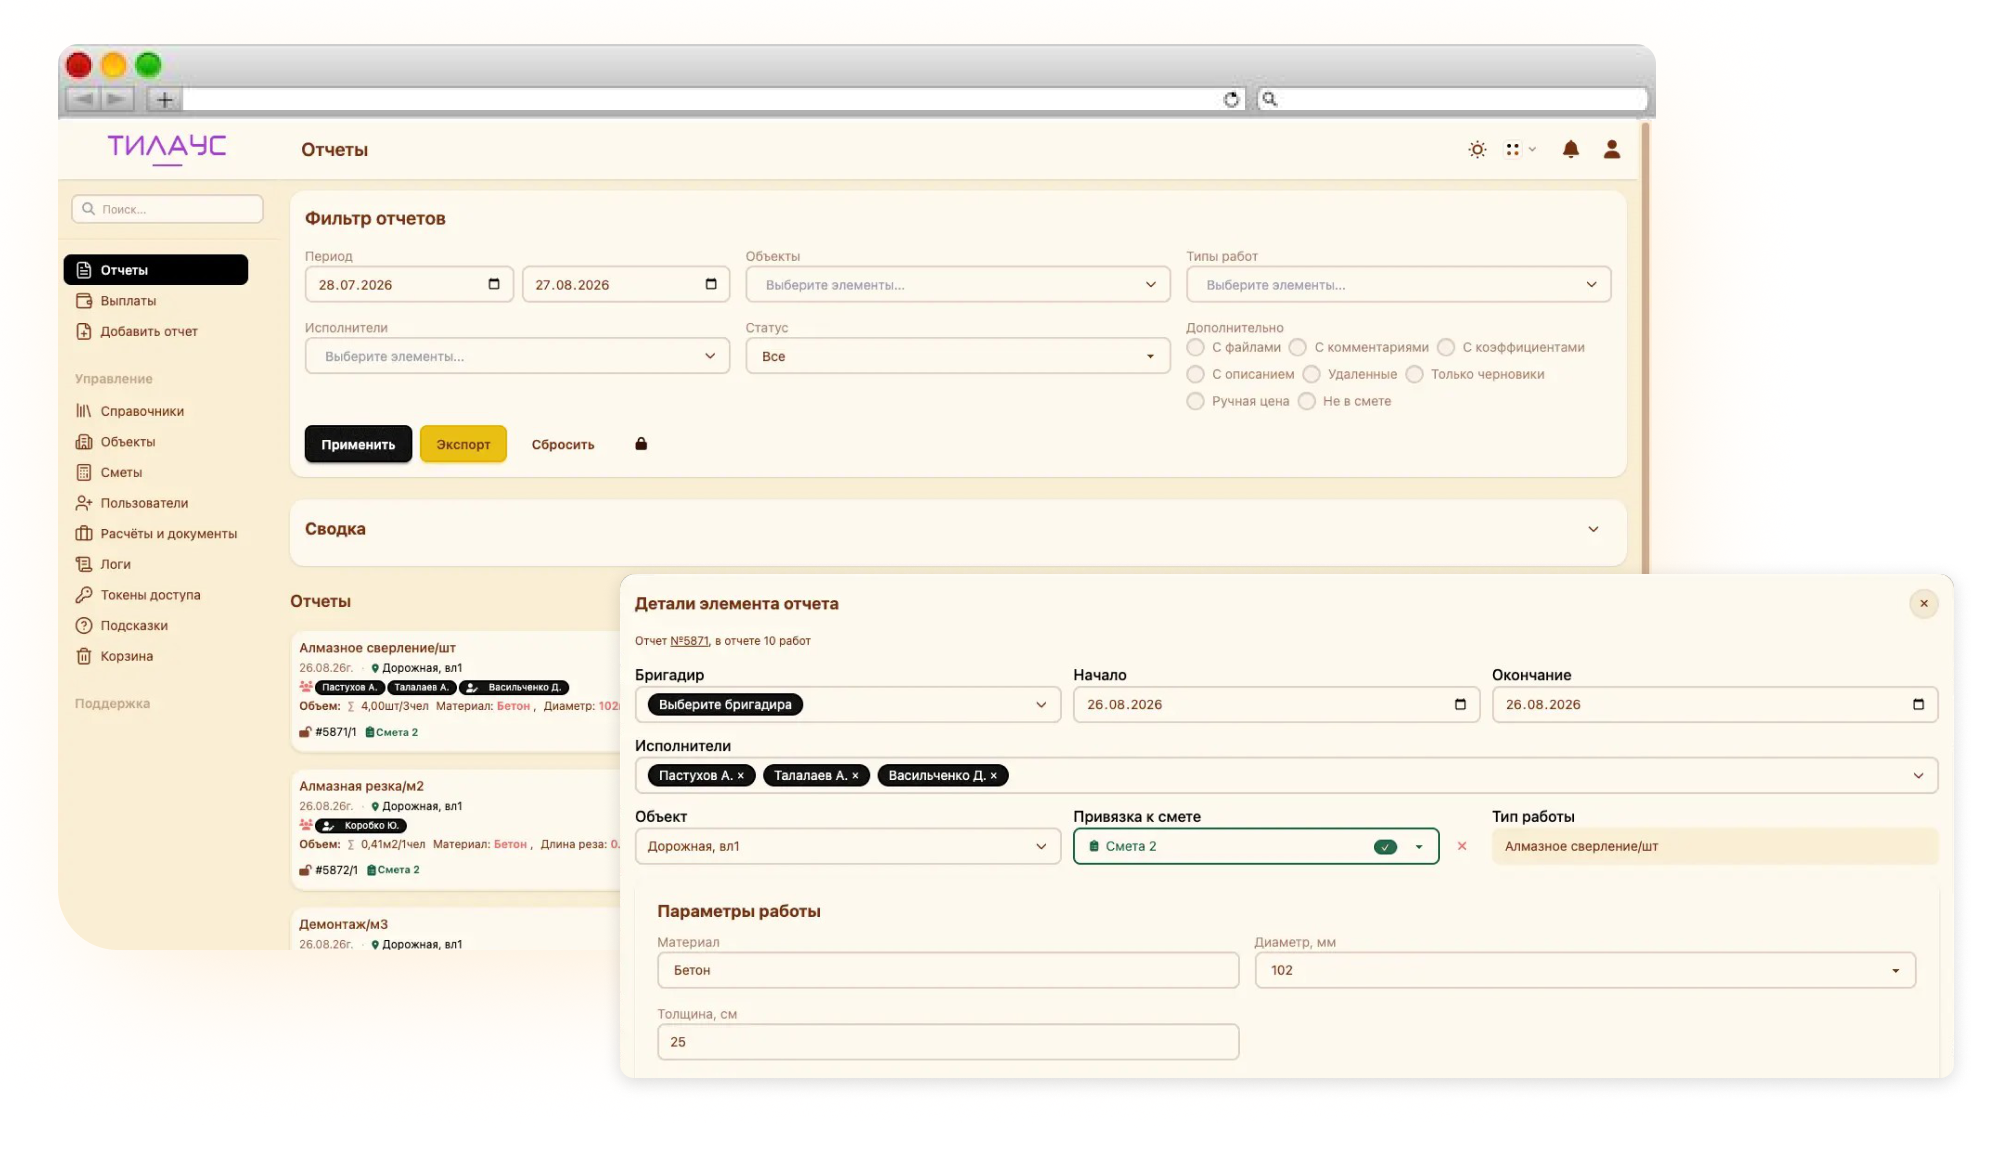Click the lock icon next to Сбросить
This screenshot has height=1166, width=2000.
[641, 444]
